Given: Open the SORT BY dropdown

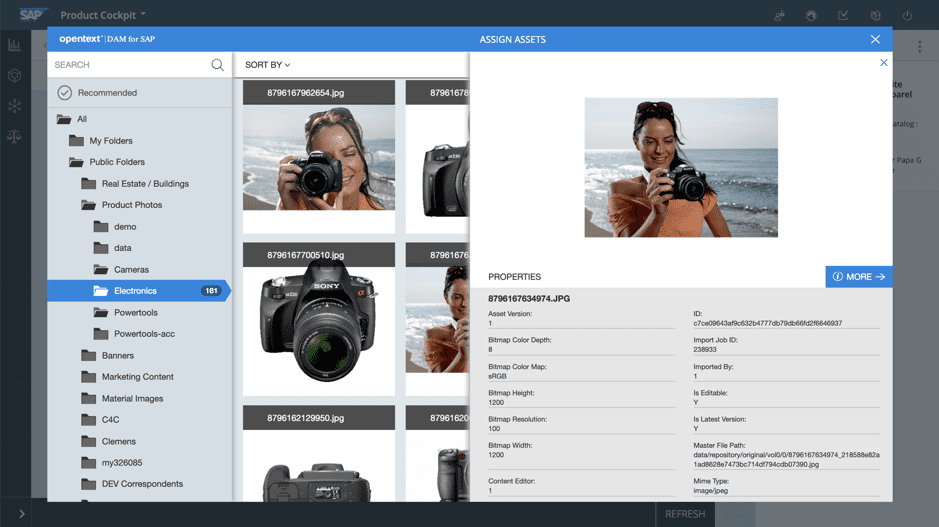Looking at the screenshot, I should [268, 65].
